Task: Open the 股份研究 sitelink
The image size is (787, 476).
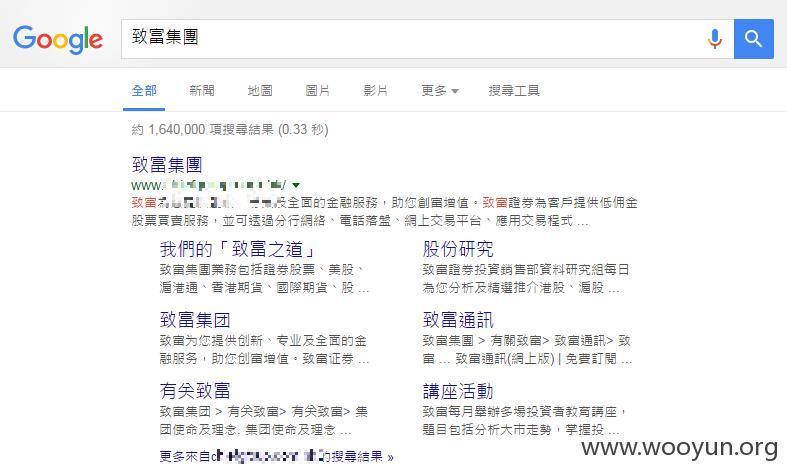Action: pos(458,249)
